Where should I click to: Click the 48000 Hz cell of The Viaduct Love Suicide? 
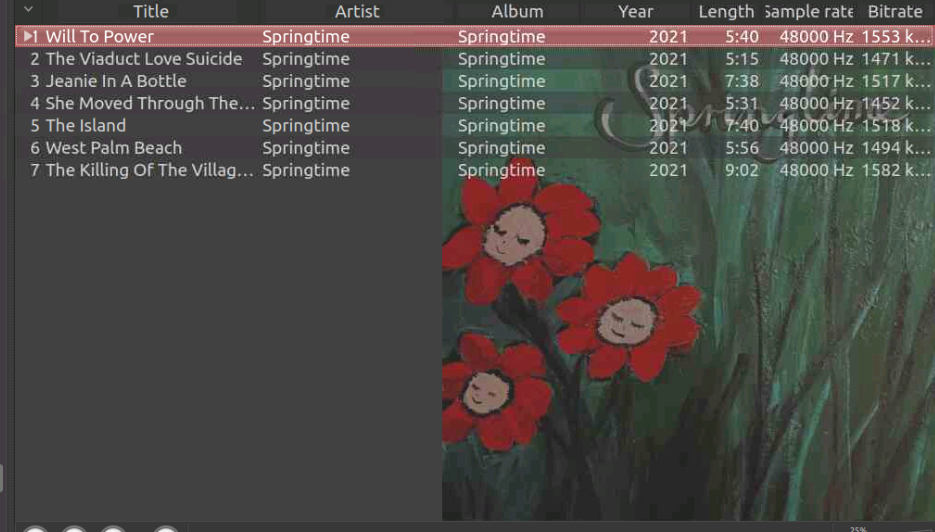[x=816, y=58]
